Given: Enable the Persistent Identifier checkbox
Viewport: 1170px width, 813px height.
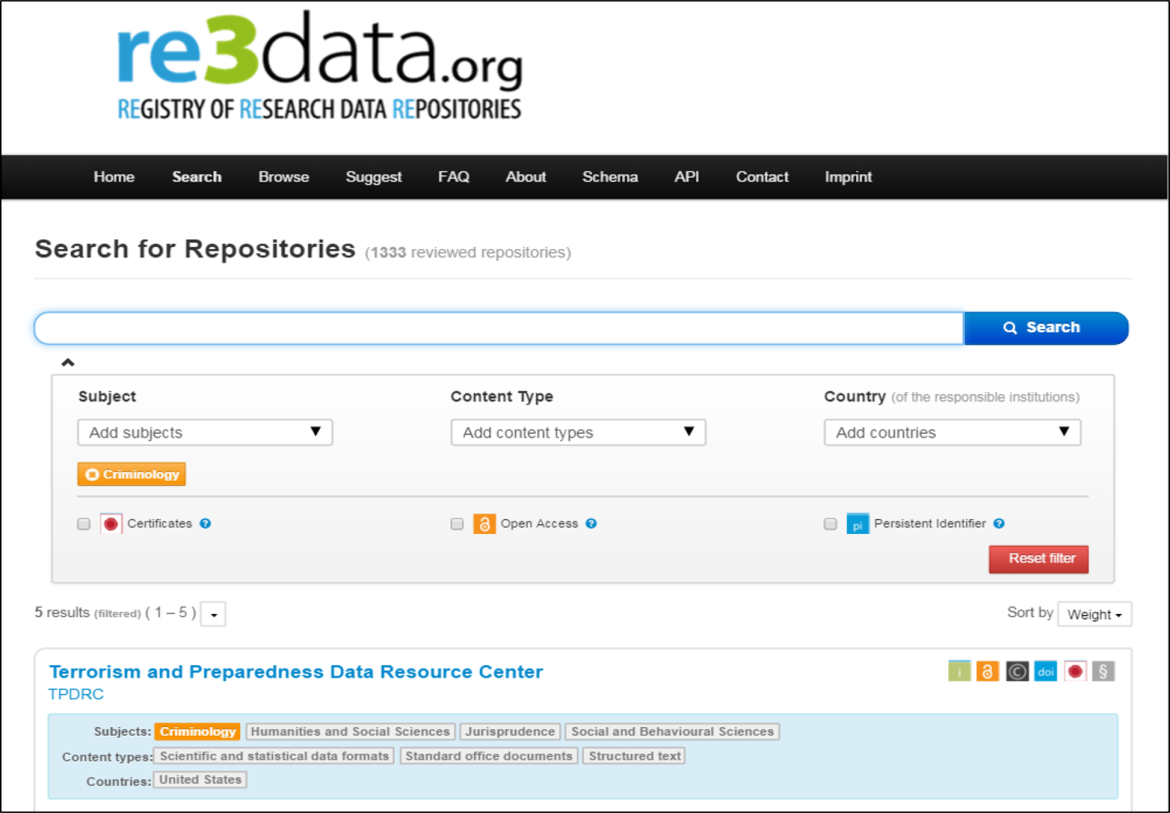Looking at the screenshot, I should (x=830, y=523).
